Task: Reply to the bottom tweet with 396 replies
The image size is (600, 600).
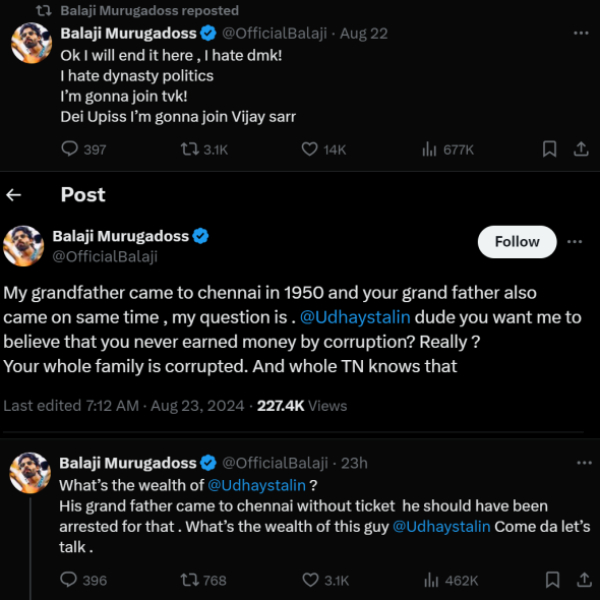Action: pyautogui.click(x=70, y=579)
